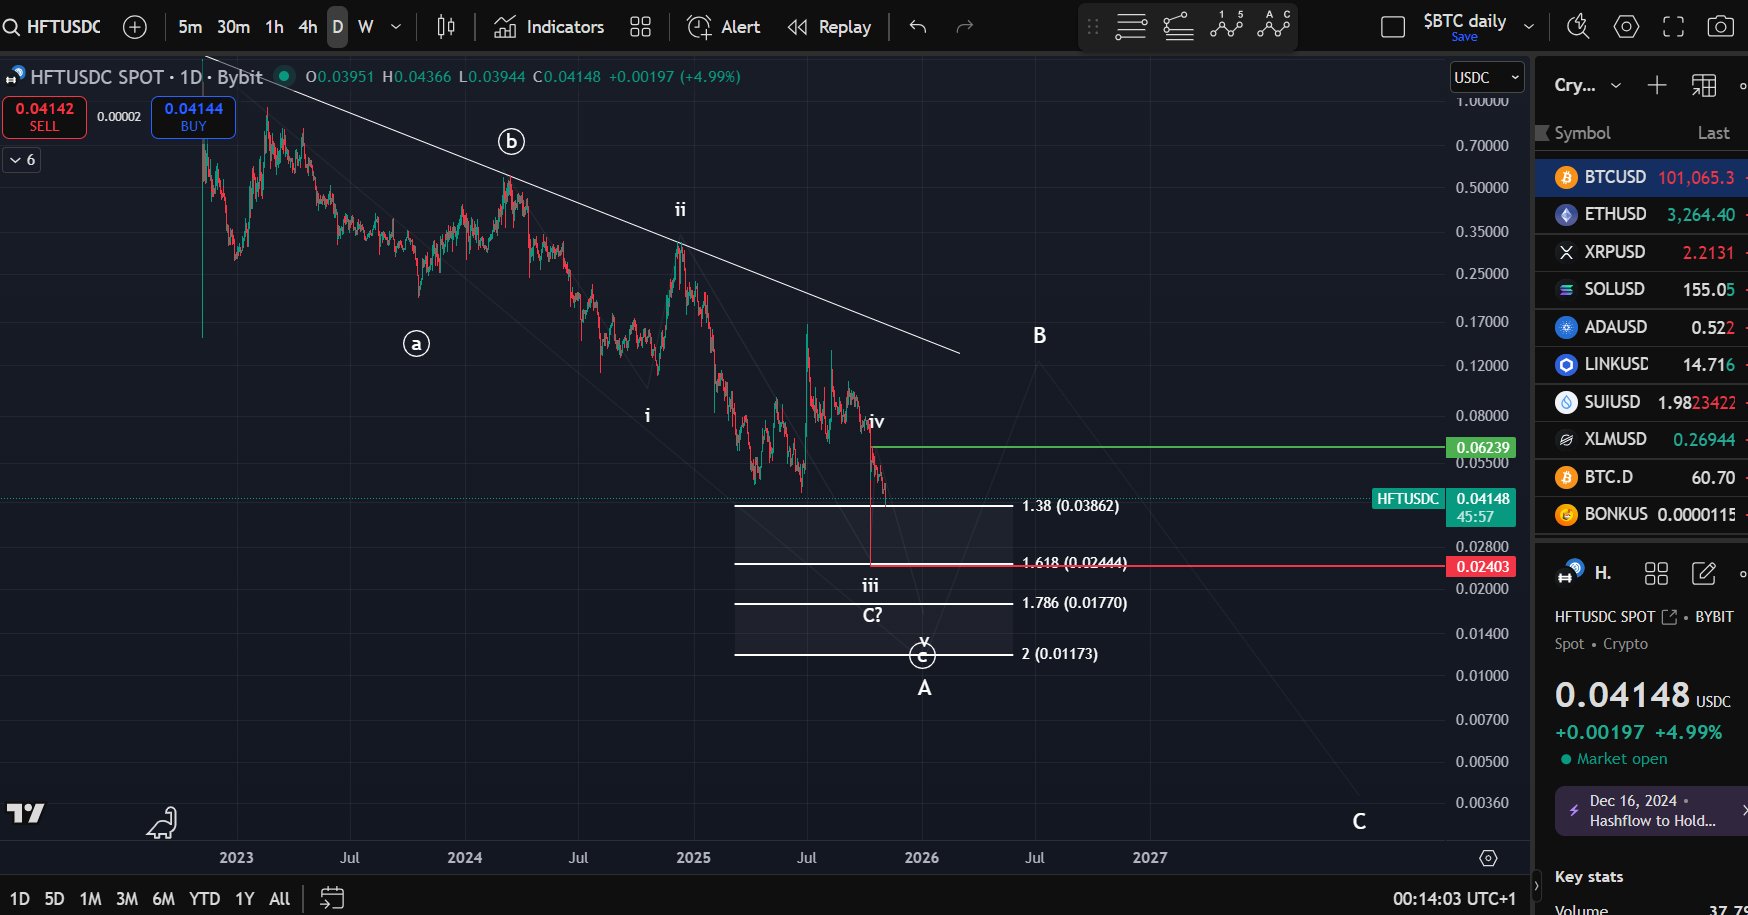Screen dimensions: 1748x915
Task: Click the red 0.02403 price line label
Action: click(1481, 566)
